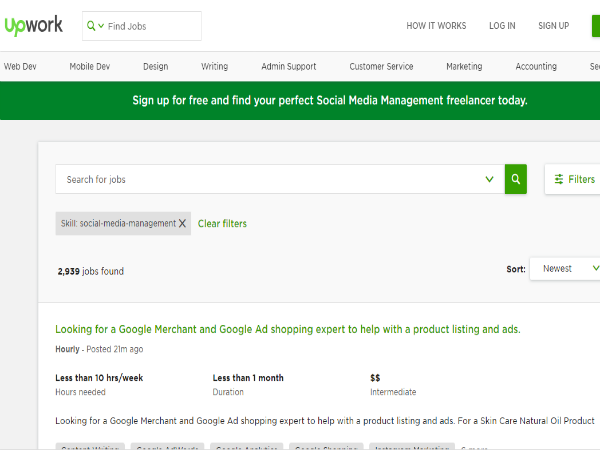600x450 pixels.
Task: Open the How It Works page
Action: tap(435, 26)
